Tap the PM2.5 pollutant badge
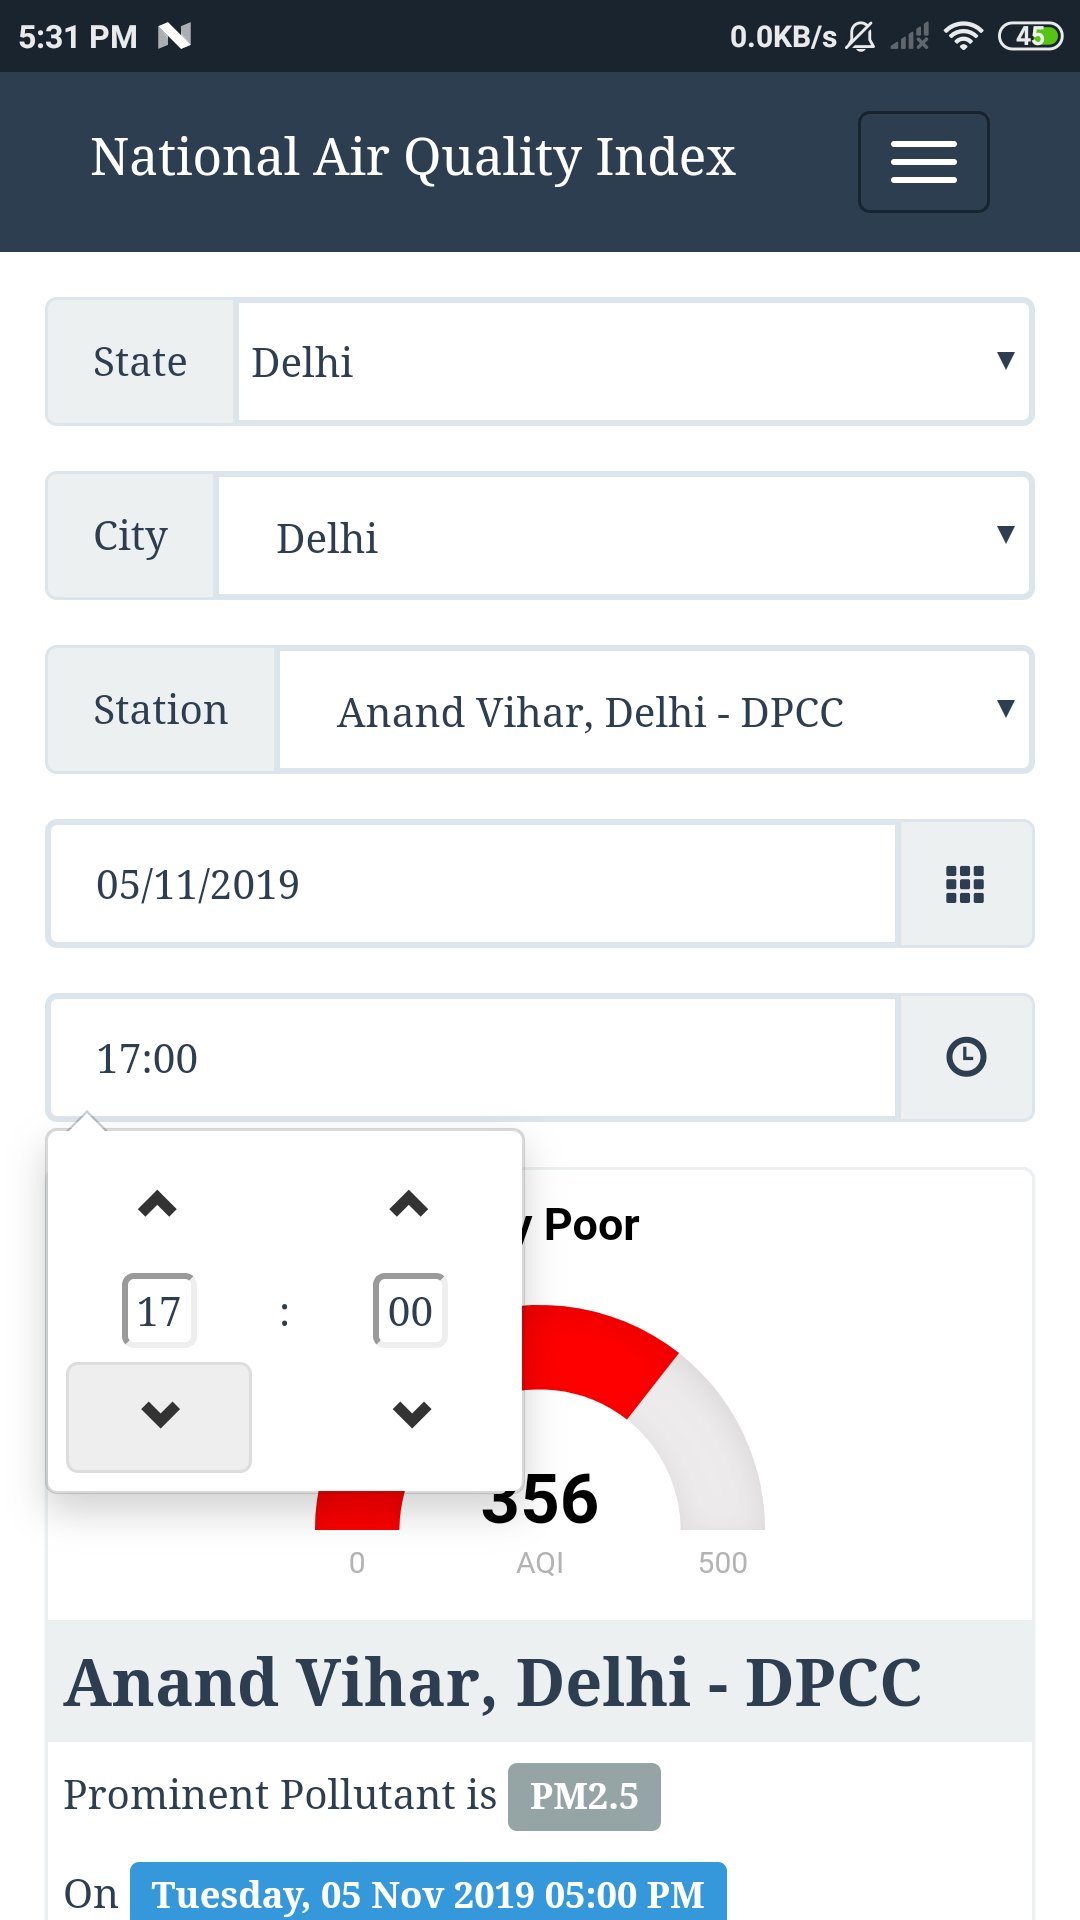The image size is (1080, 1920). (584, 1797)
